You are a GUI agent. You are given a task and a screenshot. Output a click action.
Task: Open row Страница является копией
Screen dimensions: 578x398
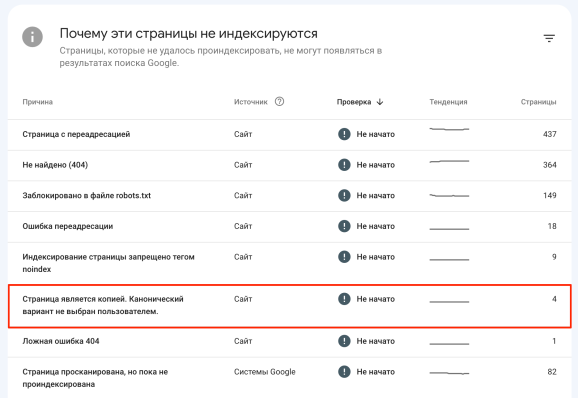coord(290,306)
